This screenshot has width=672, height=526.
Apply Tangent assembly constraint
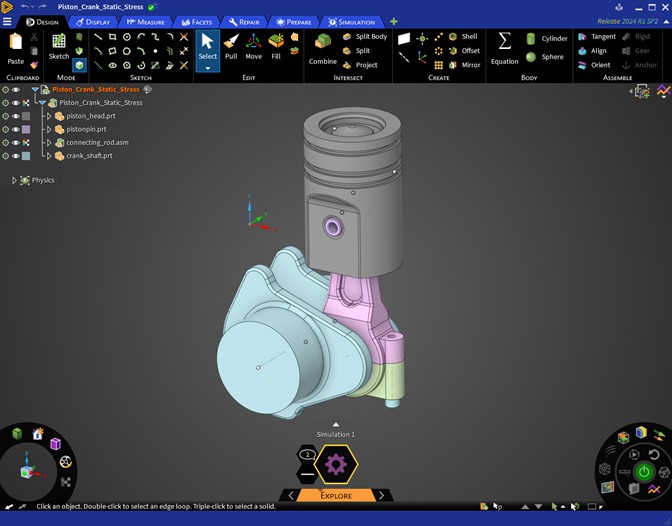[x=597, y=36]
